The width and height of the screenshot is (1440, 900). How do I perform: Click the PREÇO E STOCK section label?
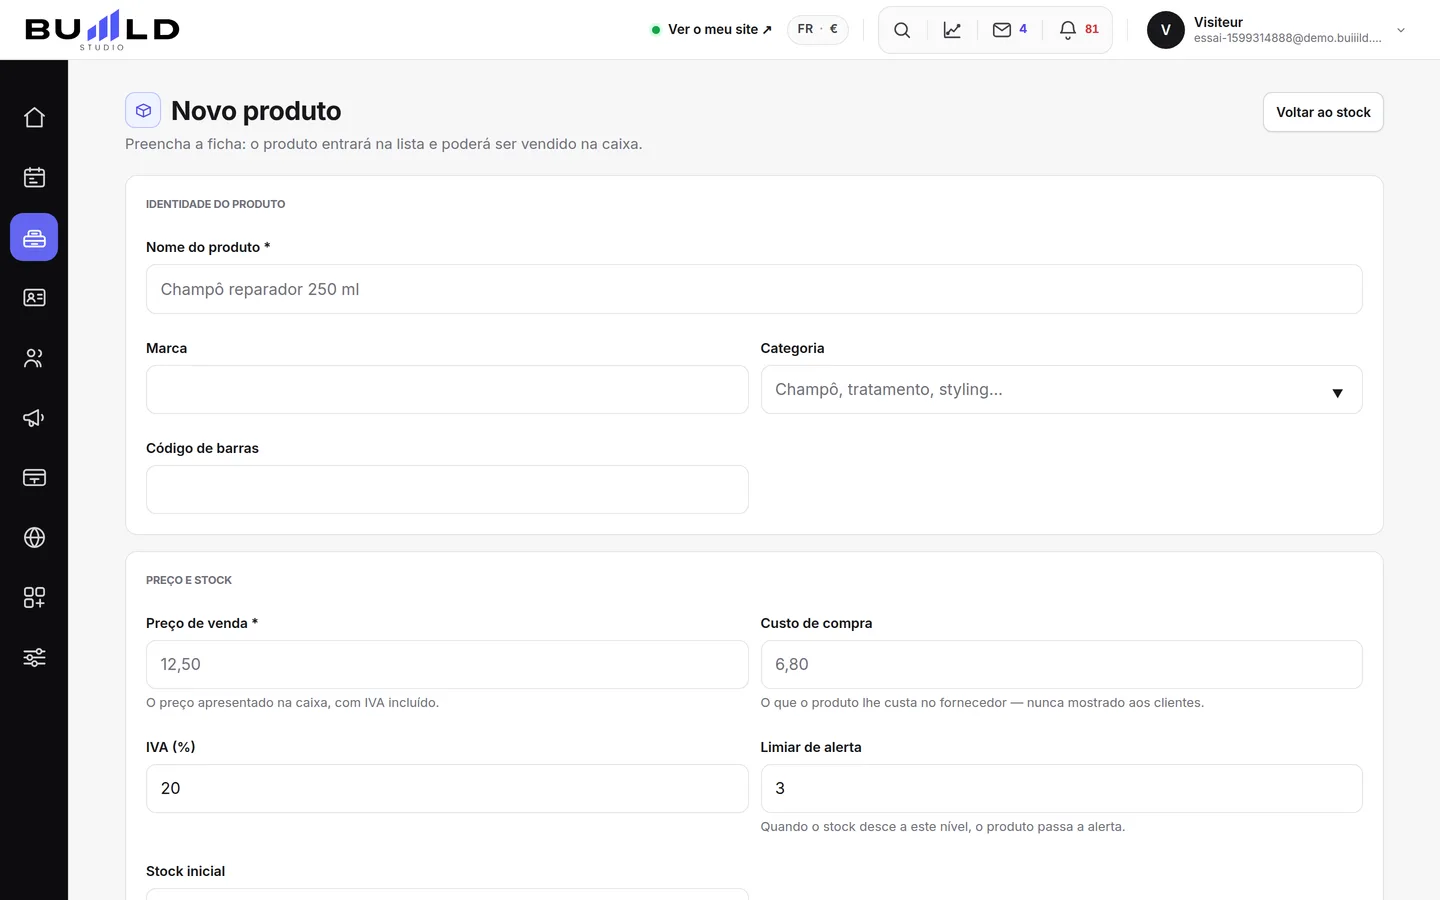[189, 580]
